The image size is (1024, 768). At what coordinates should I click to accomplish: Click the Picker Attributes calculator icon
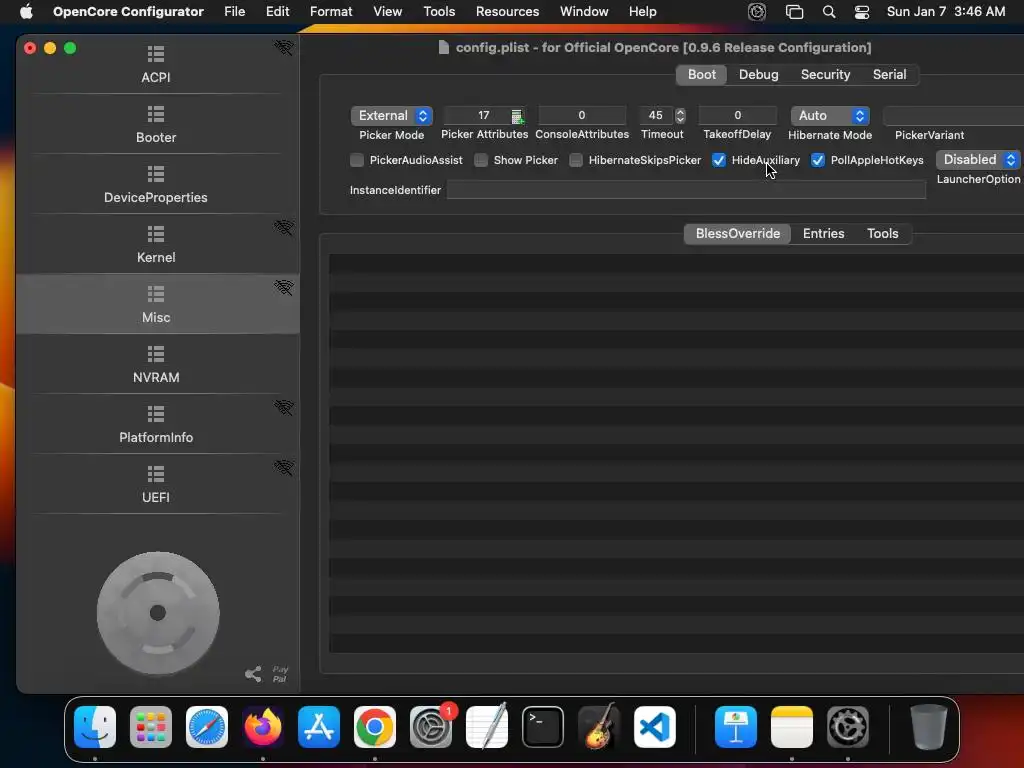tap(517, 116)
